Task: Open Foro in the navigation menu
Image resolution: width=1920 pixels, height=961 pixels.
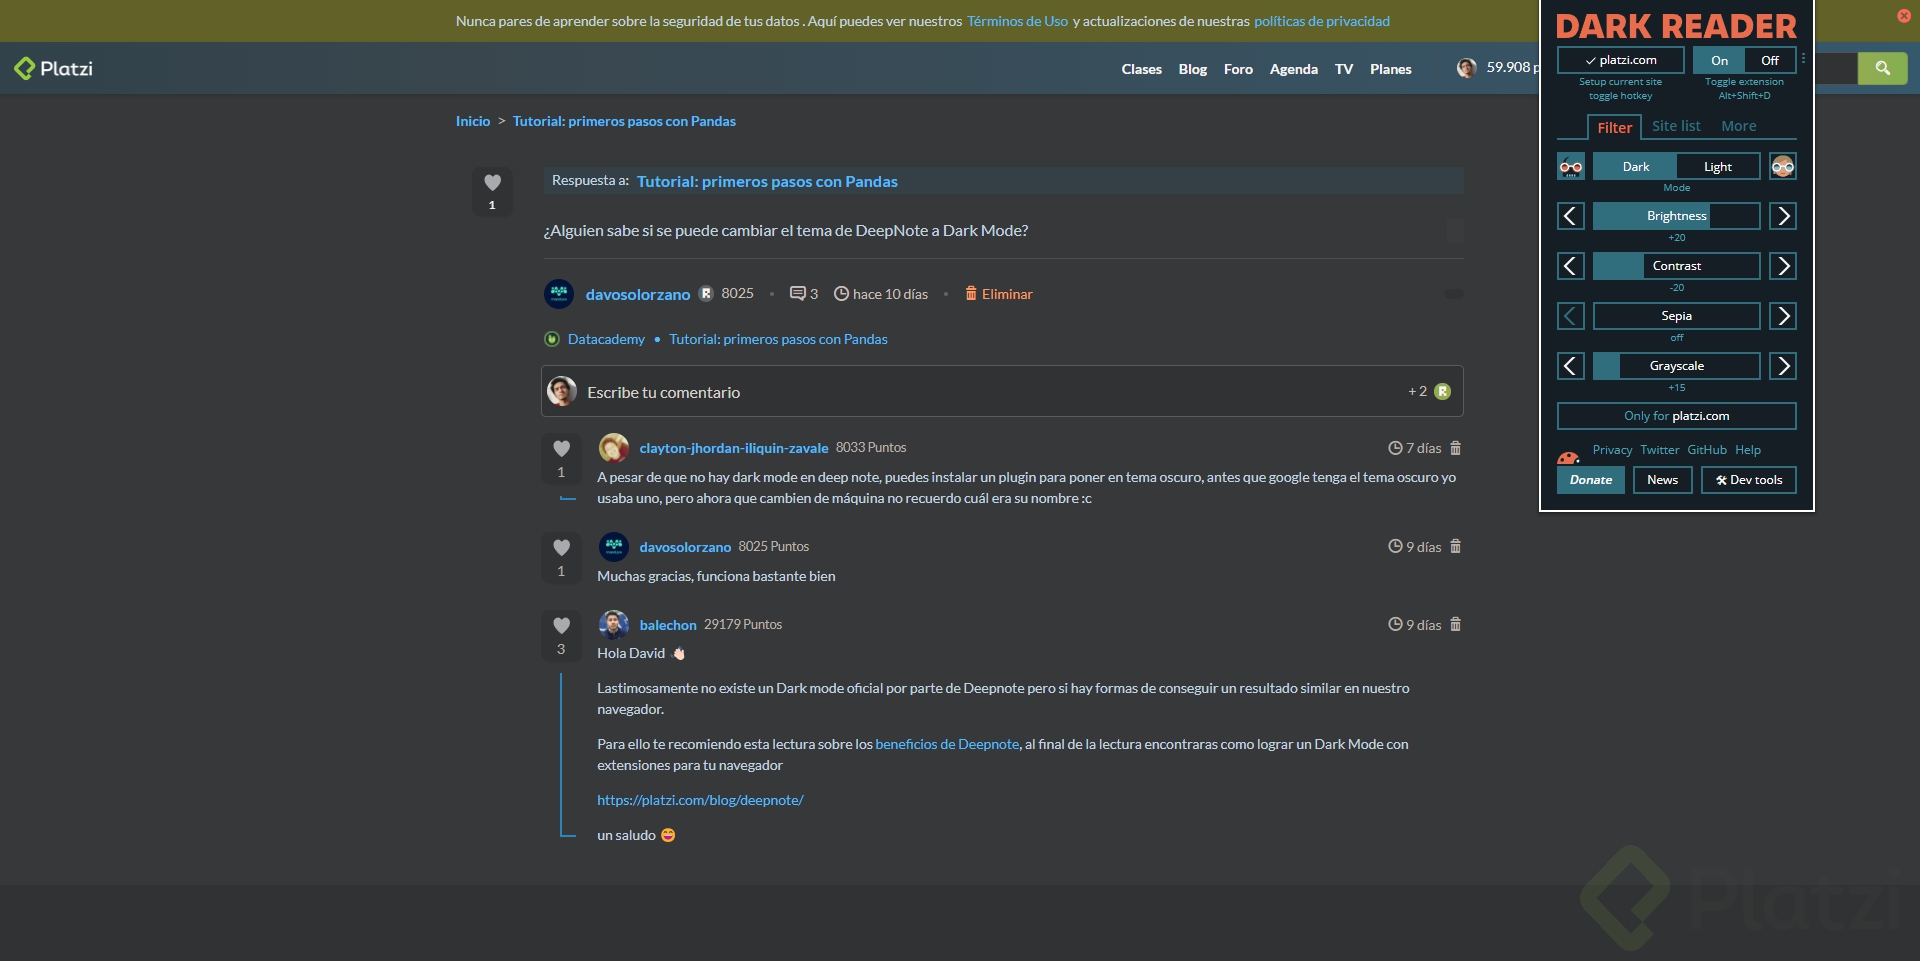Action: [x=1238, y=69]
